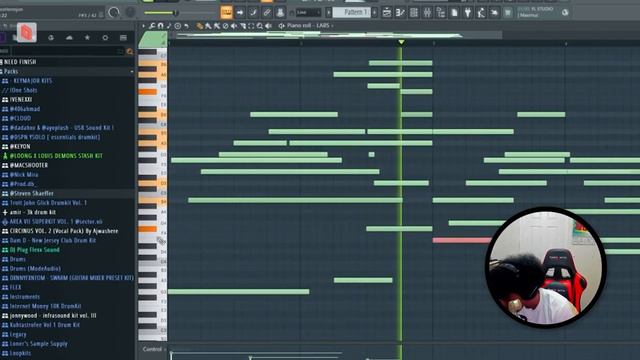Open the Pattern 1 selector
The width and height of the screenshot is (640, 360).
pyautogui.click(x=352, y=13)
